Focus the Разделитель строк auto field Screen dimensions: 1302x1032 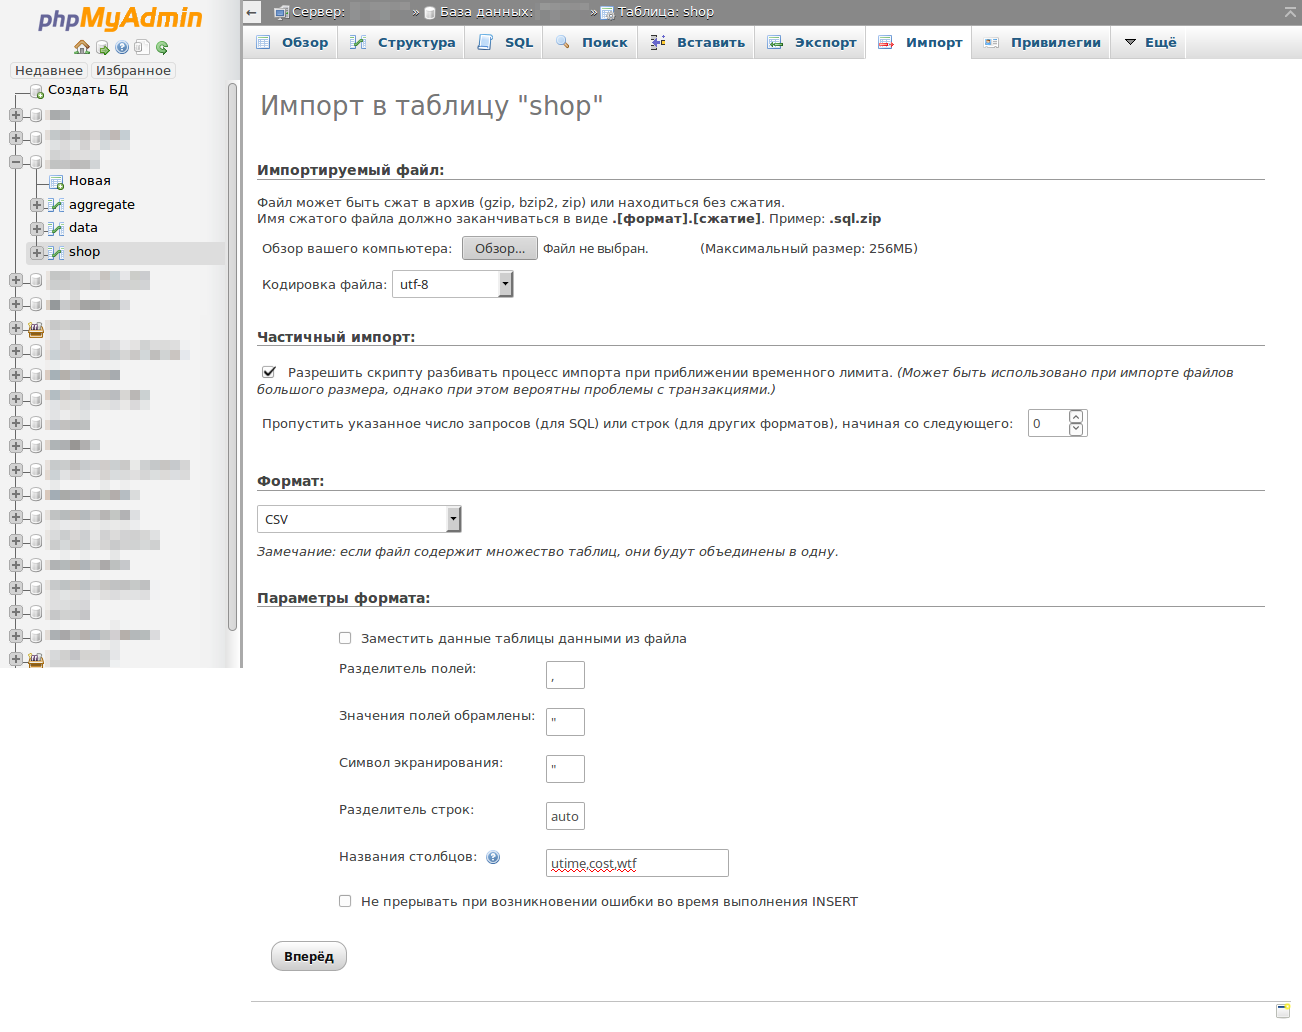(565, 816)
